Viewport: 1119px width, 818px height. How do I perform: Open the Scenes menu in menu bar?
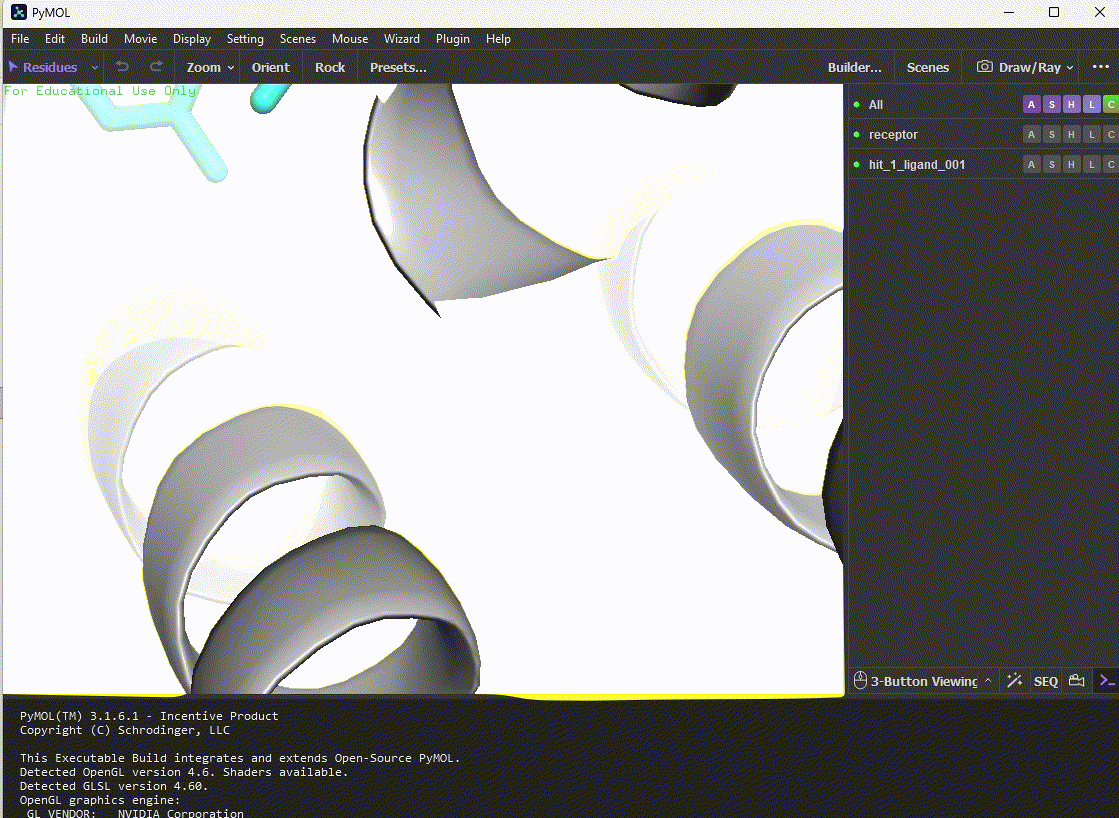click(298, 39)
